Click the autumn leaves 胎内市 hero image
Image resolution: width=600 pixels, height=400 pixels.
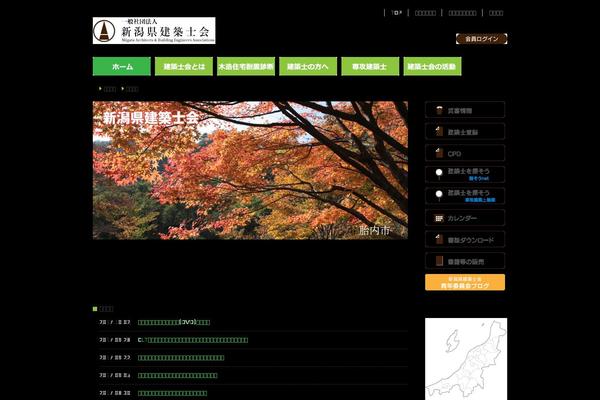click(250, 170)
